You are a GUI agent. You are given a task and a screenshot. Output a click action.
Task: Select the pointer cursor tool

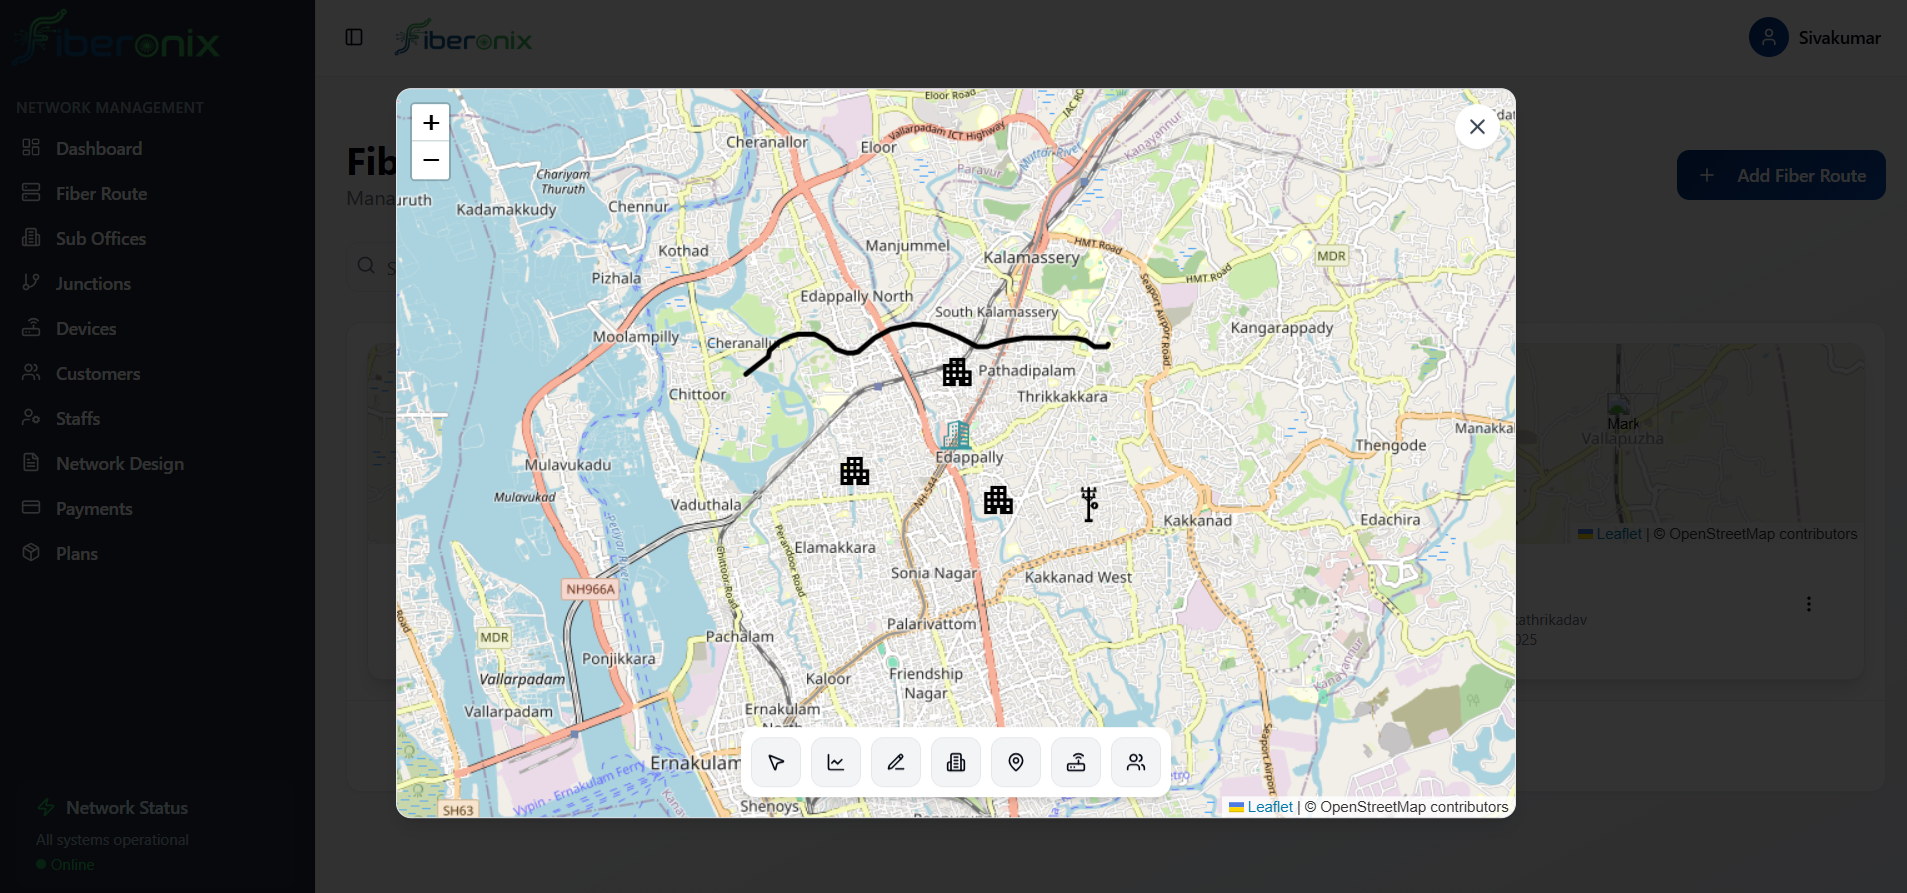click(776, 763)
